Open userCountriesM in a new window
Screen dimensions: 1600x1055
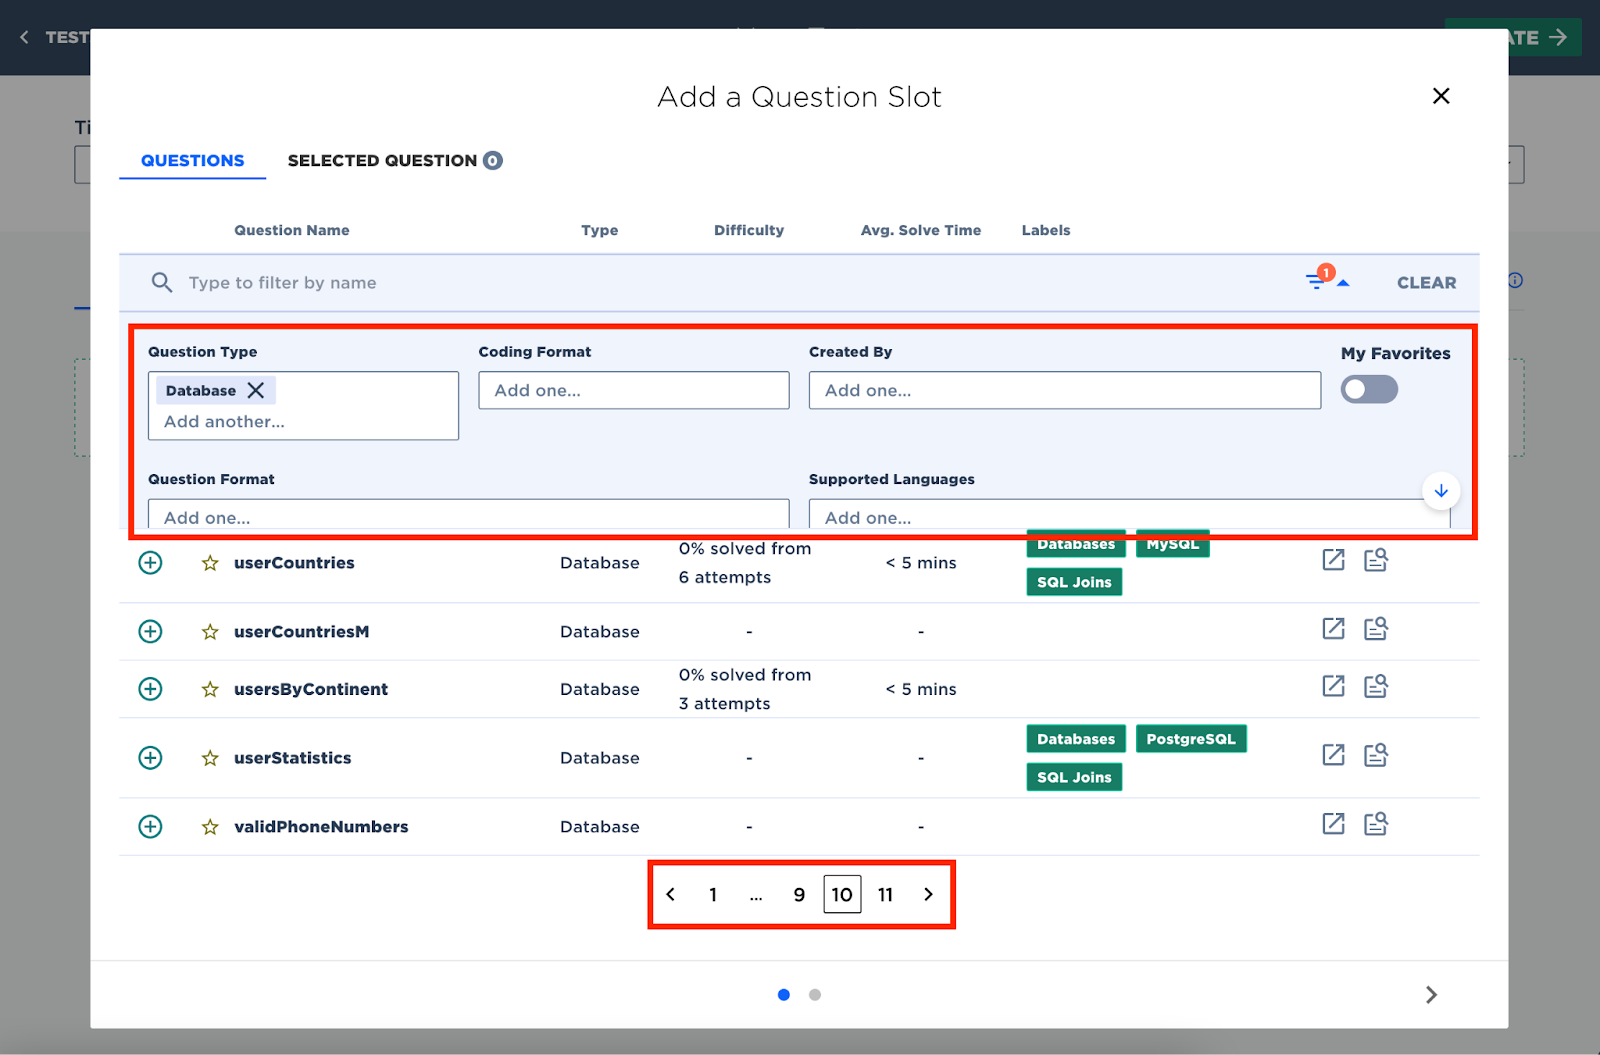[1333, 629]
